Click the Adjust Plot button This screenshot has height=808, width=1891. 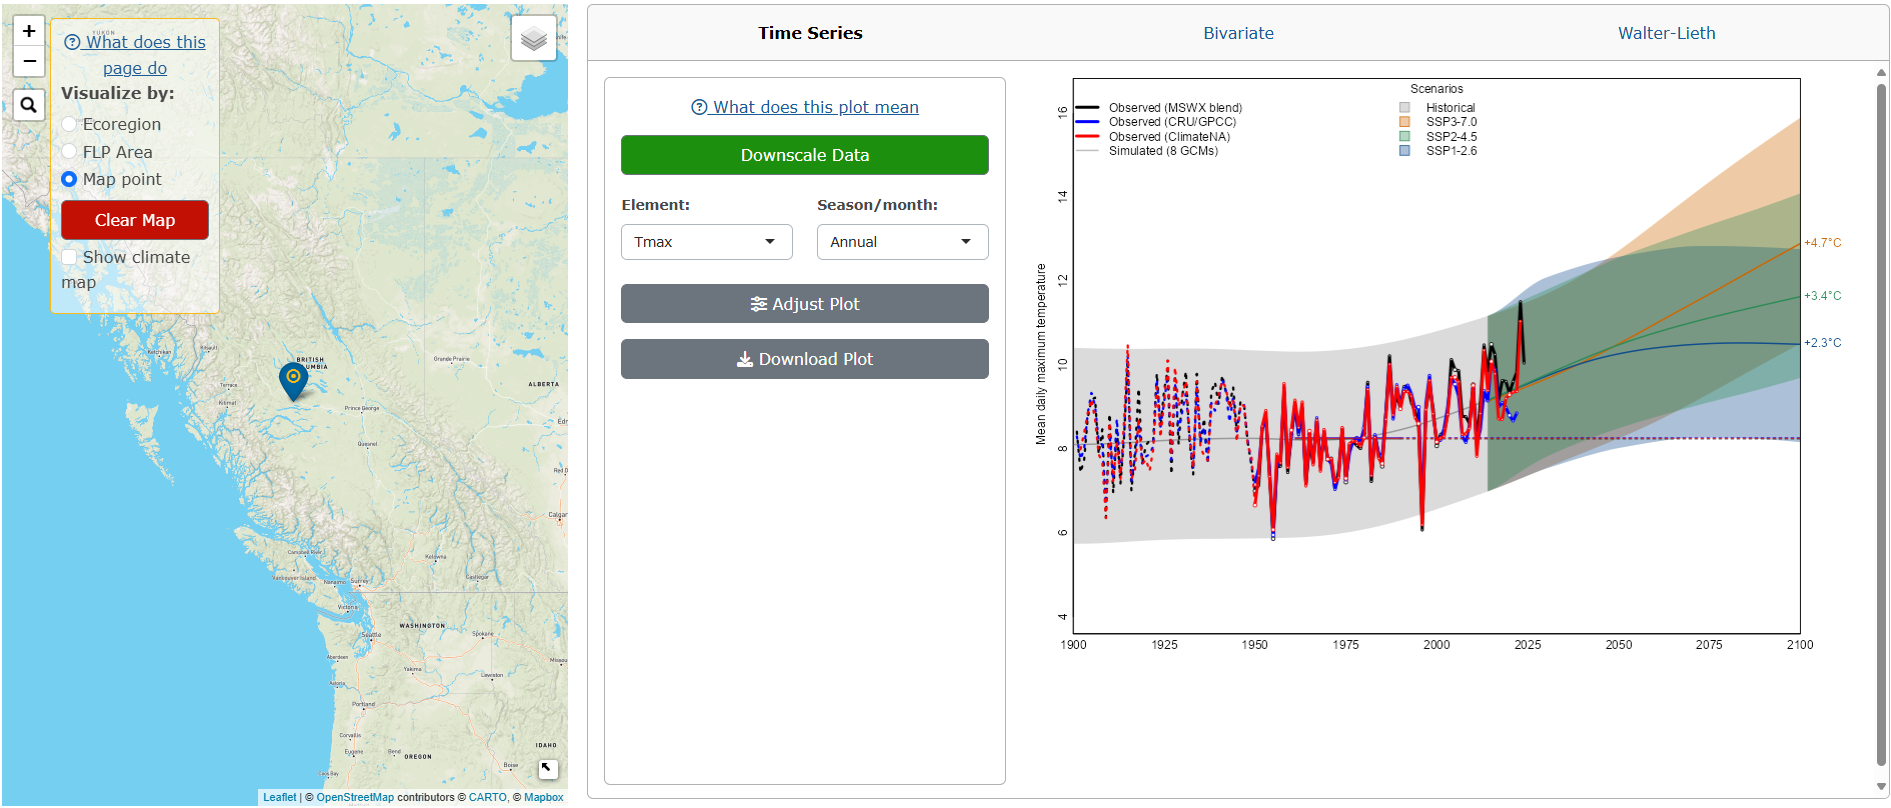point(805,304)
